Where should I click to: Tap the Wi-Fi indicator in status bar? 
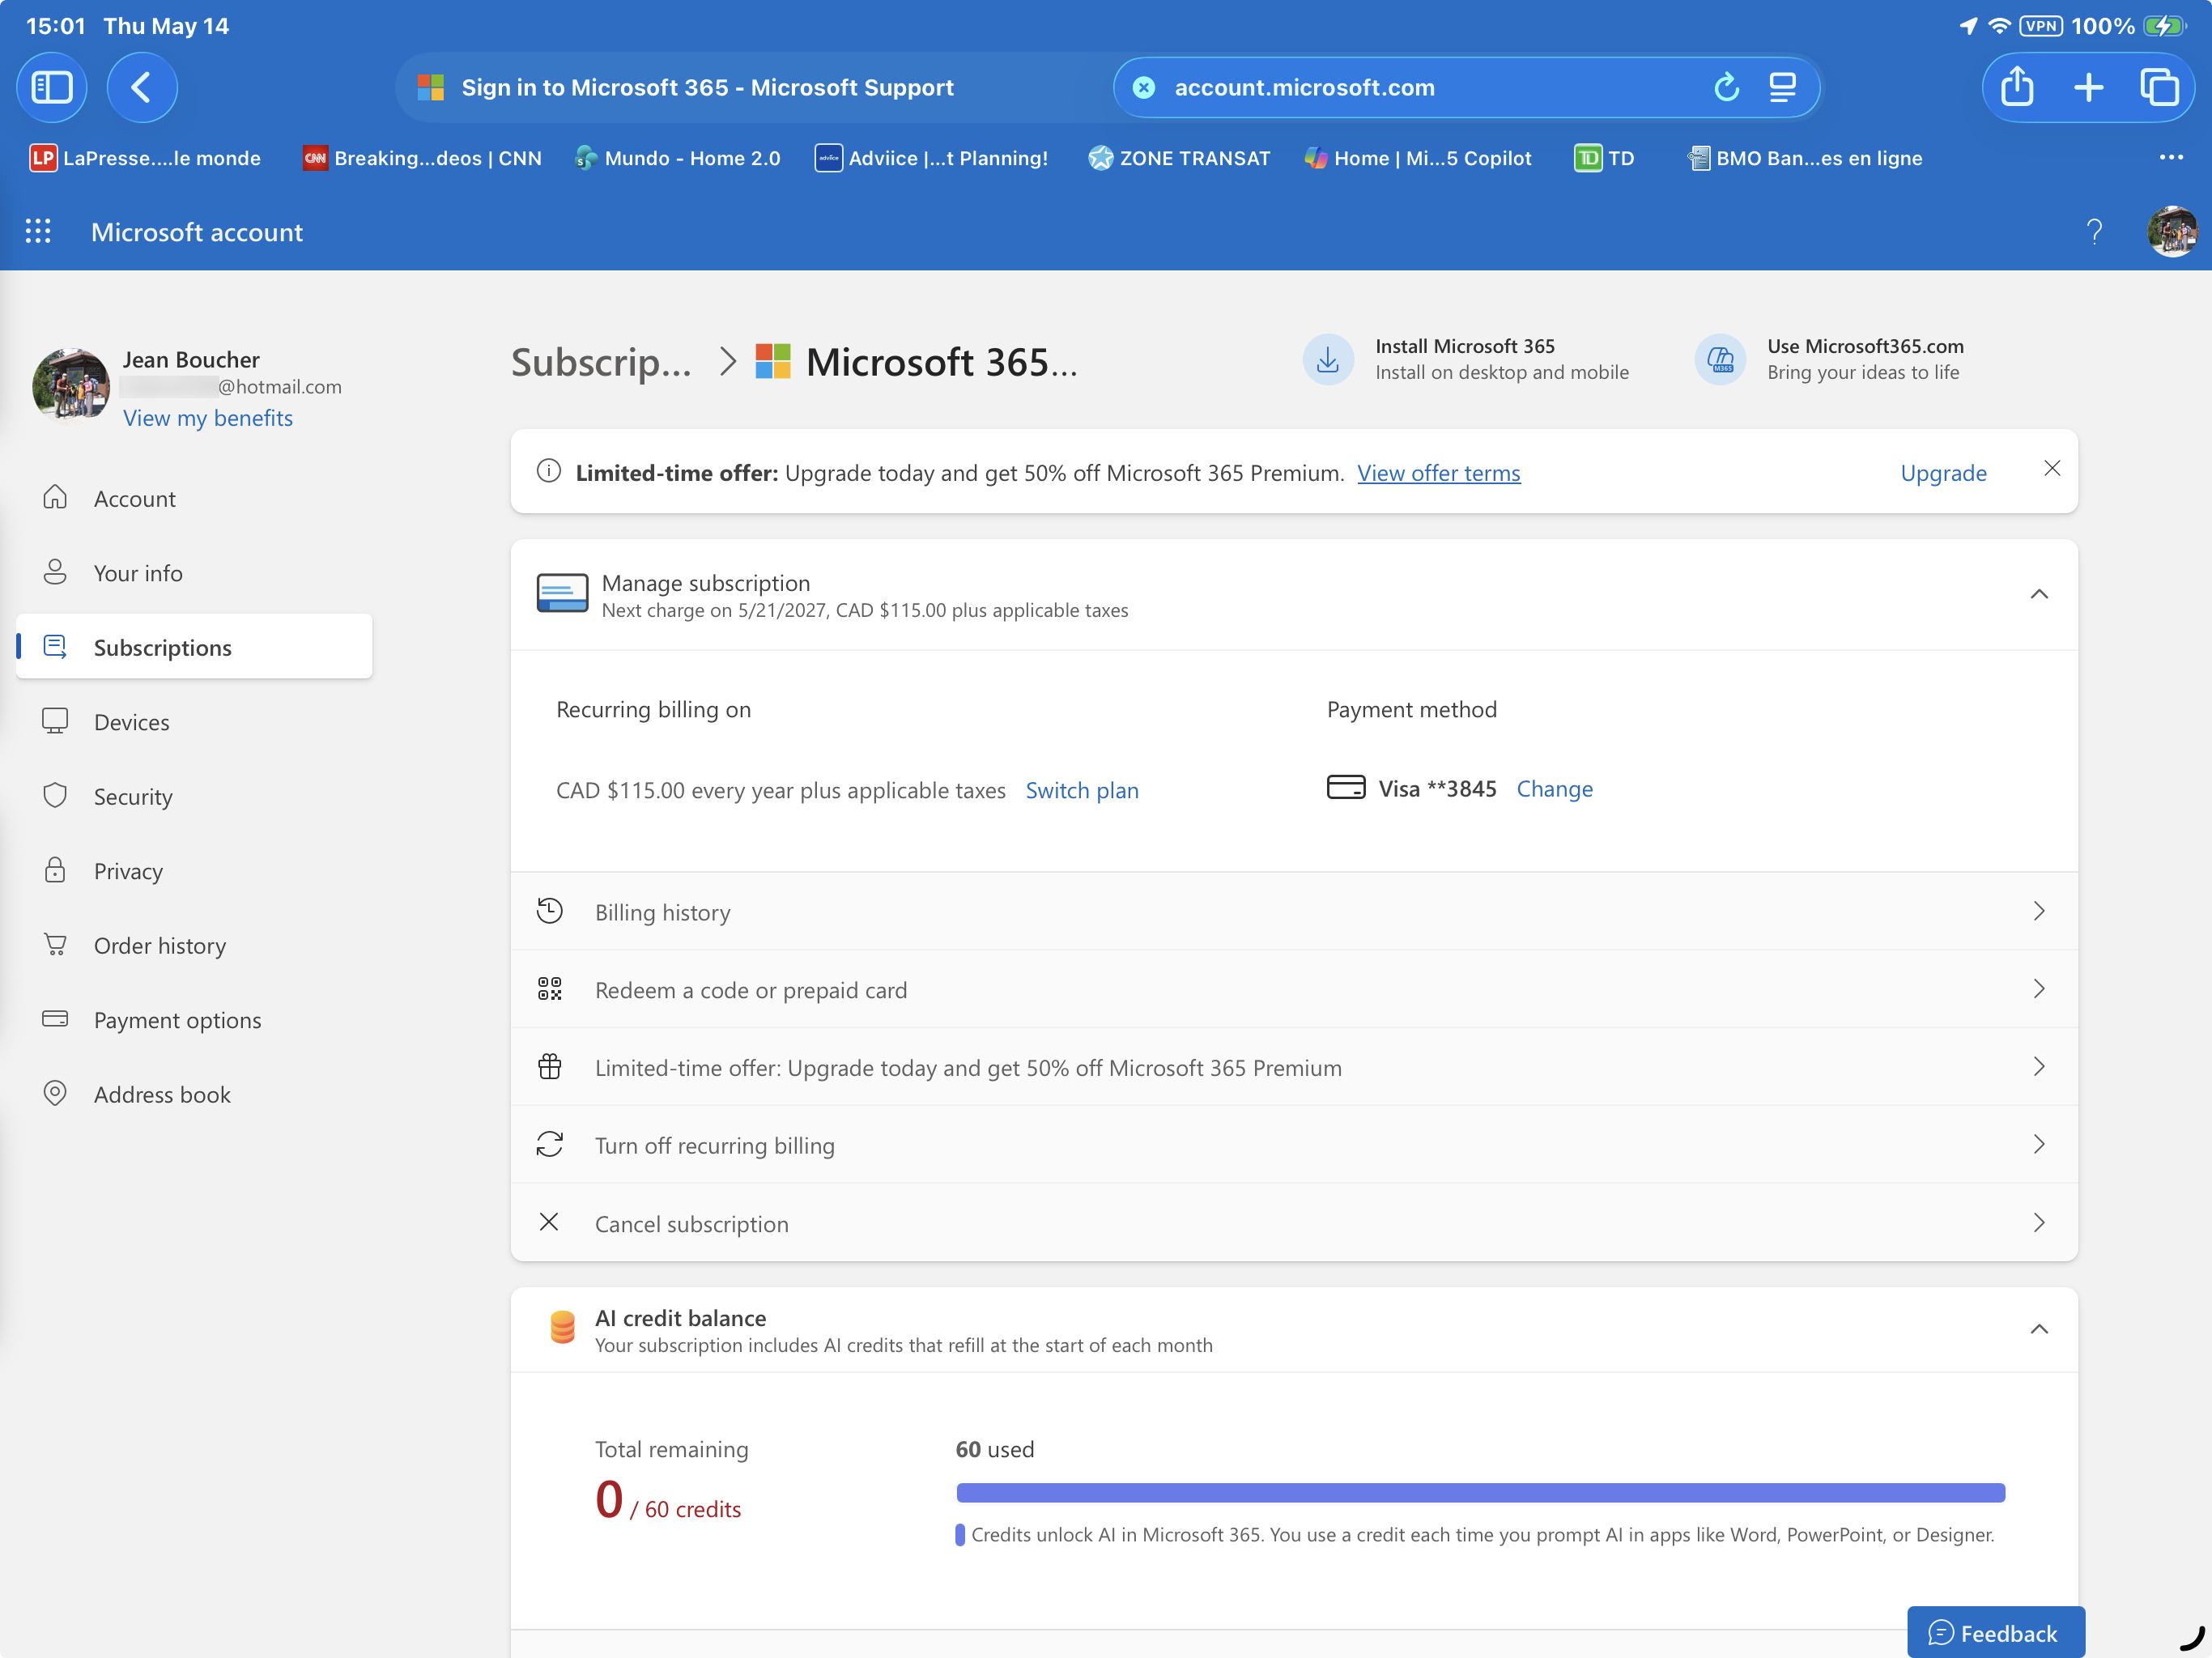coord(1998,26)
